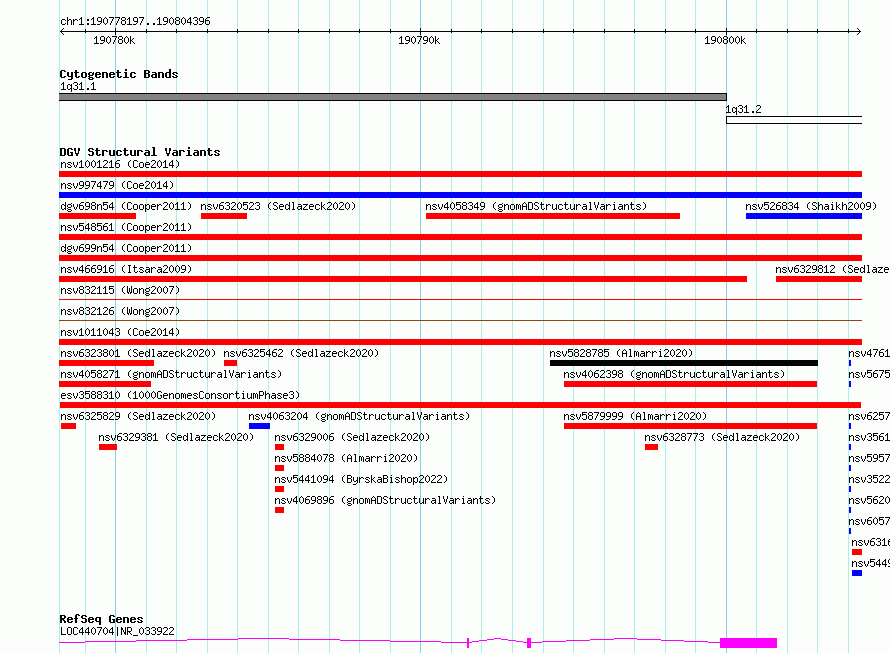Click blue nsv4063204 gnomAD variant bar
Screen dimensions: 890x653
click(x=259, y=426)
